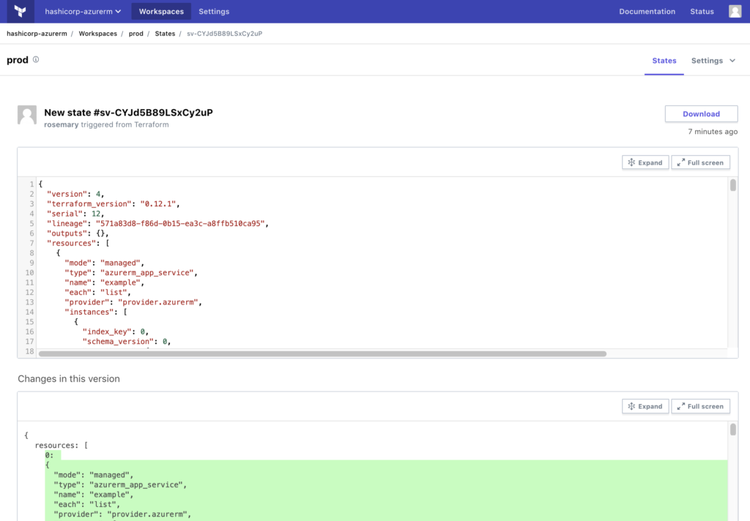The image size is (750, 521).
Task: Click the horizontal scrollbar of state viewer
Action: click(322, 353)
